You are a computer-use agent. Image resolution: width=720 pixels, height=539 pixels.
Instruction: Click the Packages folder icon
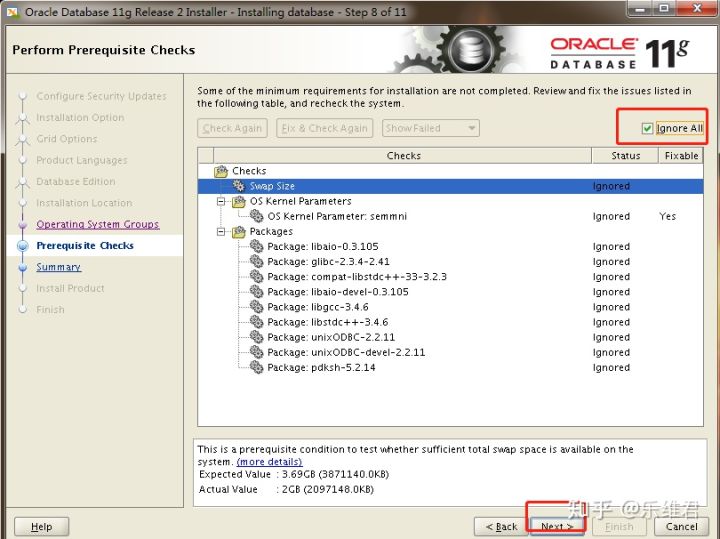[x=239, y=232]
